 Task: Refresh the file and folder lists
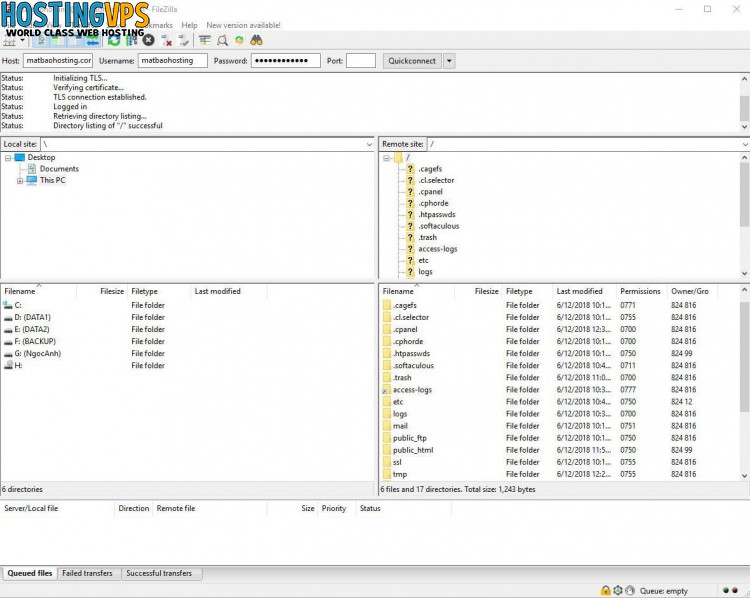pyautogui.click(x=114, y=40)
